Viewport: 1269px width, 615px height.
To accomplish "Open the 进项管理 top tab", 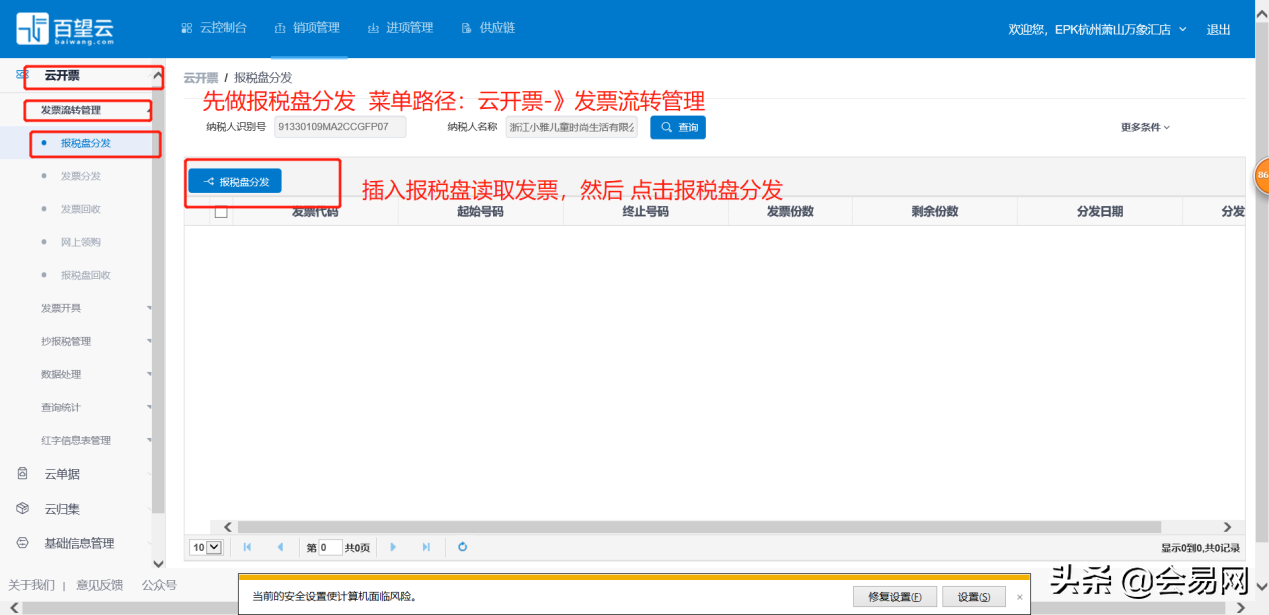I will coord(400,28).
